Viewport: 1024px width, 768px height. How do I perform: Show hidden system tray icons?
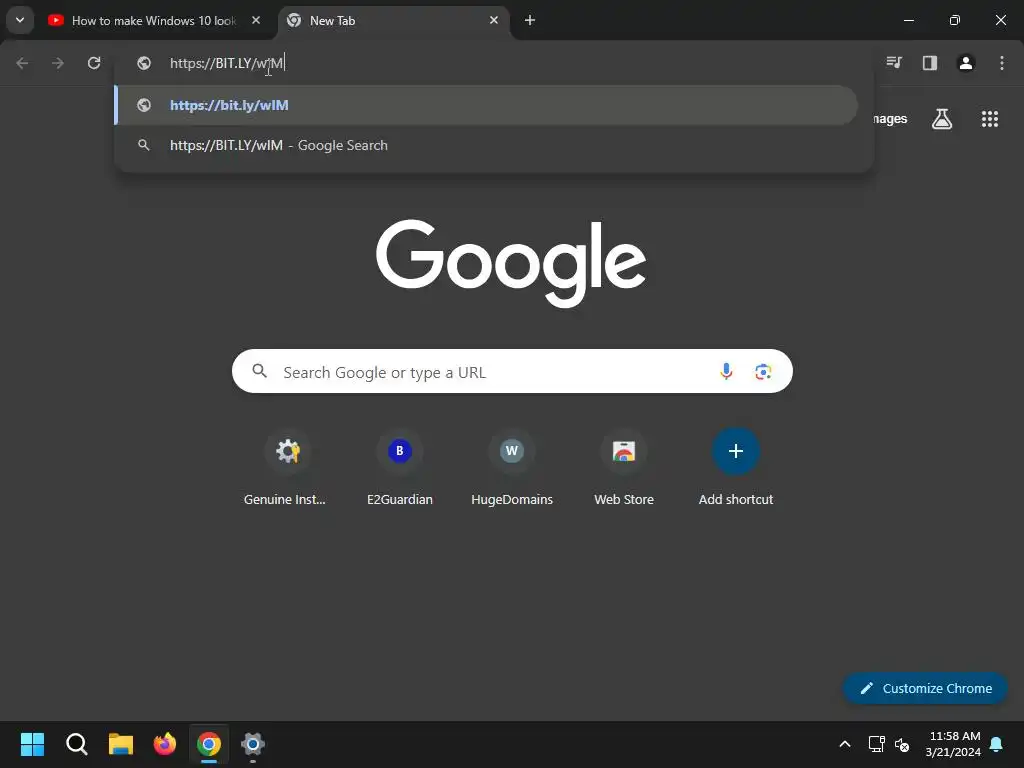coord(844,744)
